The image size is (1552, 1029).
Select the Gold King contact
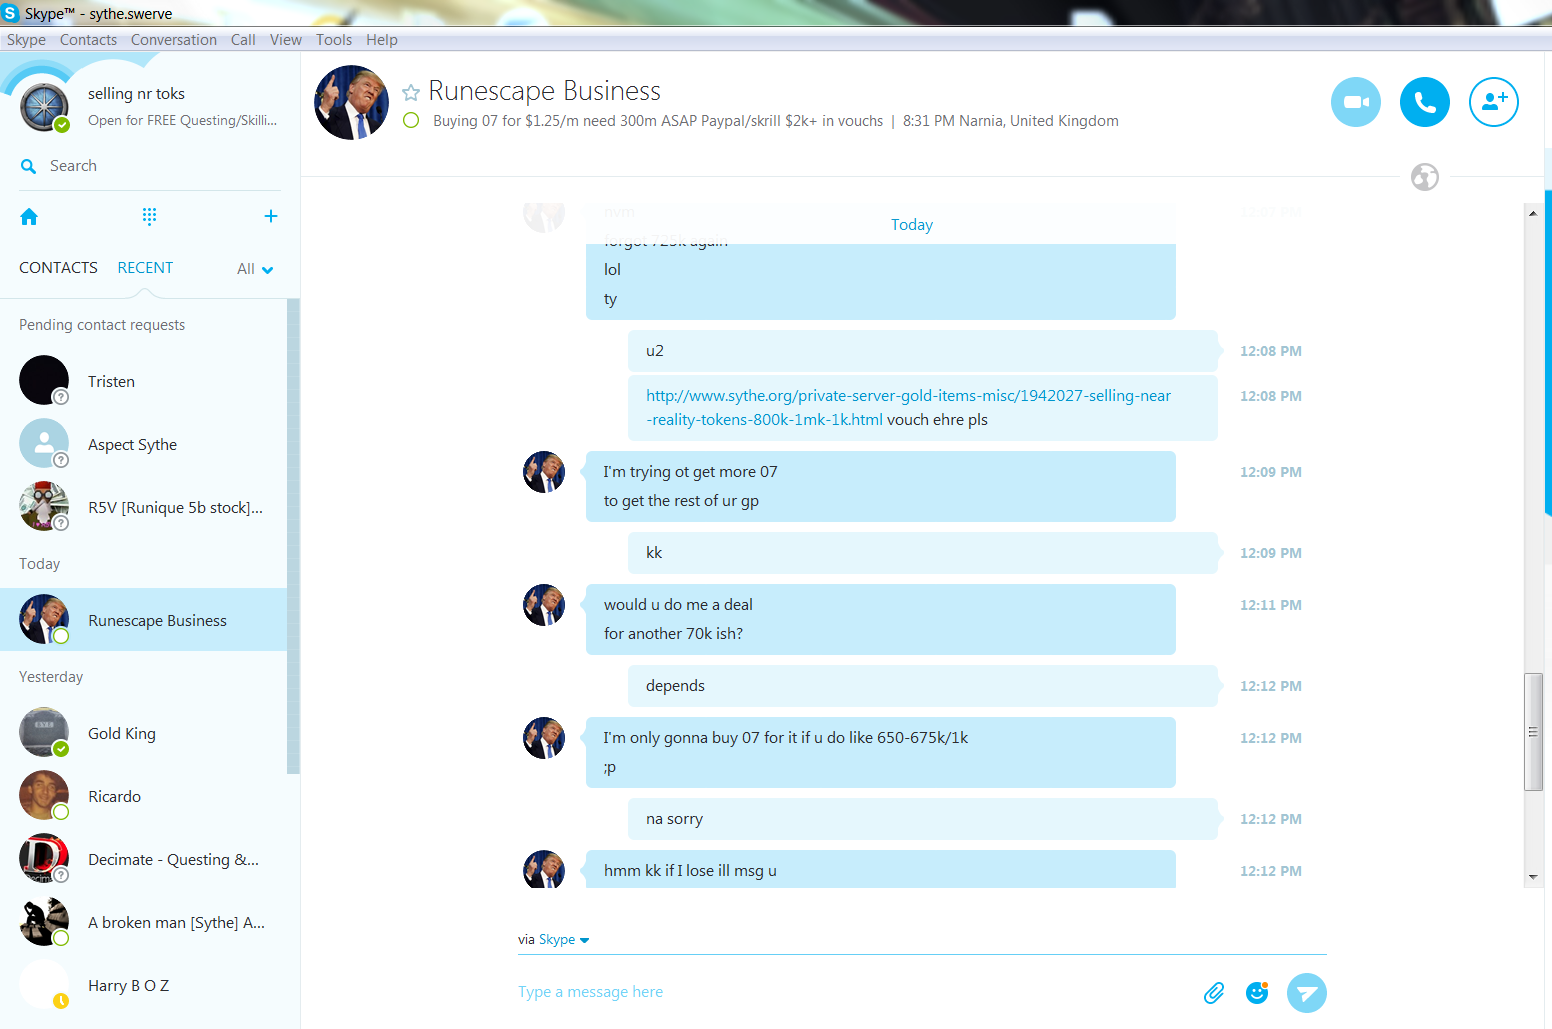point(143,733)
